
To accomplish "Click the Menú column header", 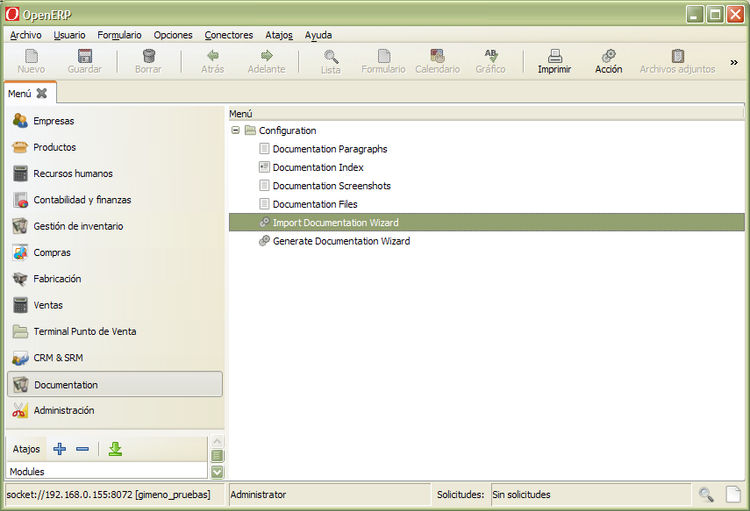I will tap(486, 114).
